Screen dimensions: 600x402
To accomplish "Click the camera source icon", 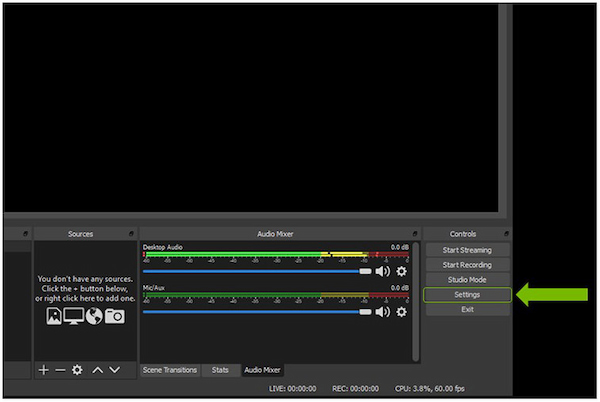I will [115, 316].
